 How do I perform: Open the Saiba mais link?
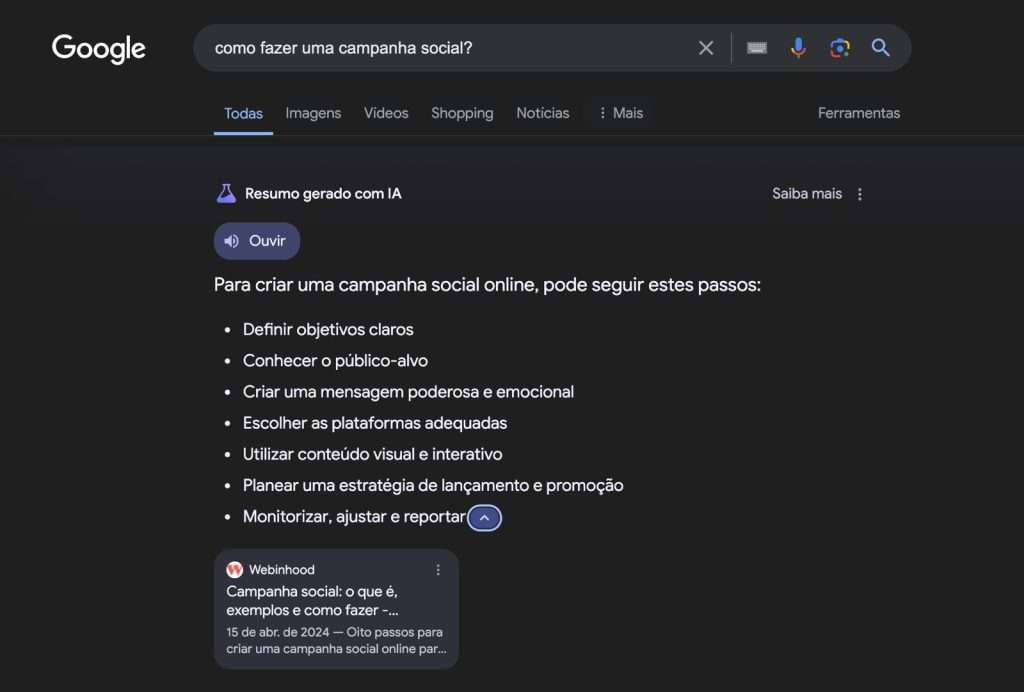807,194
